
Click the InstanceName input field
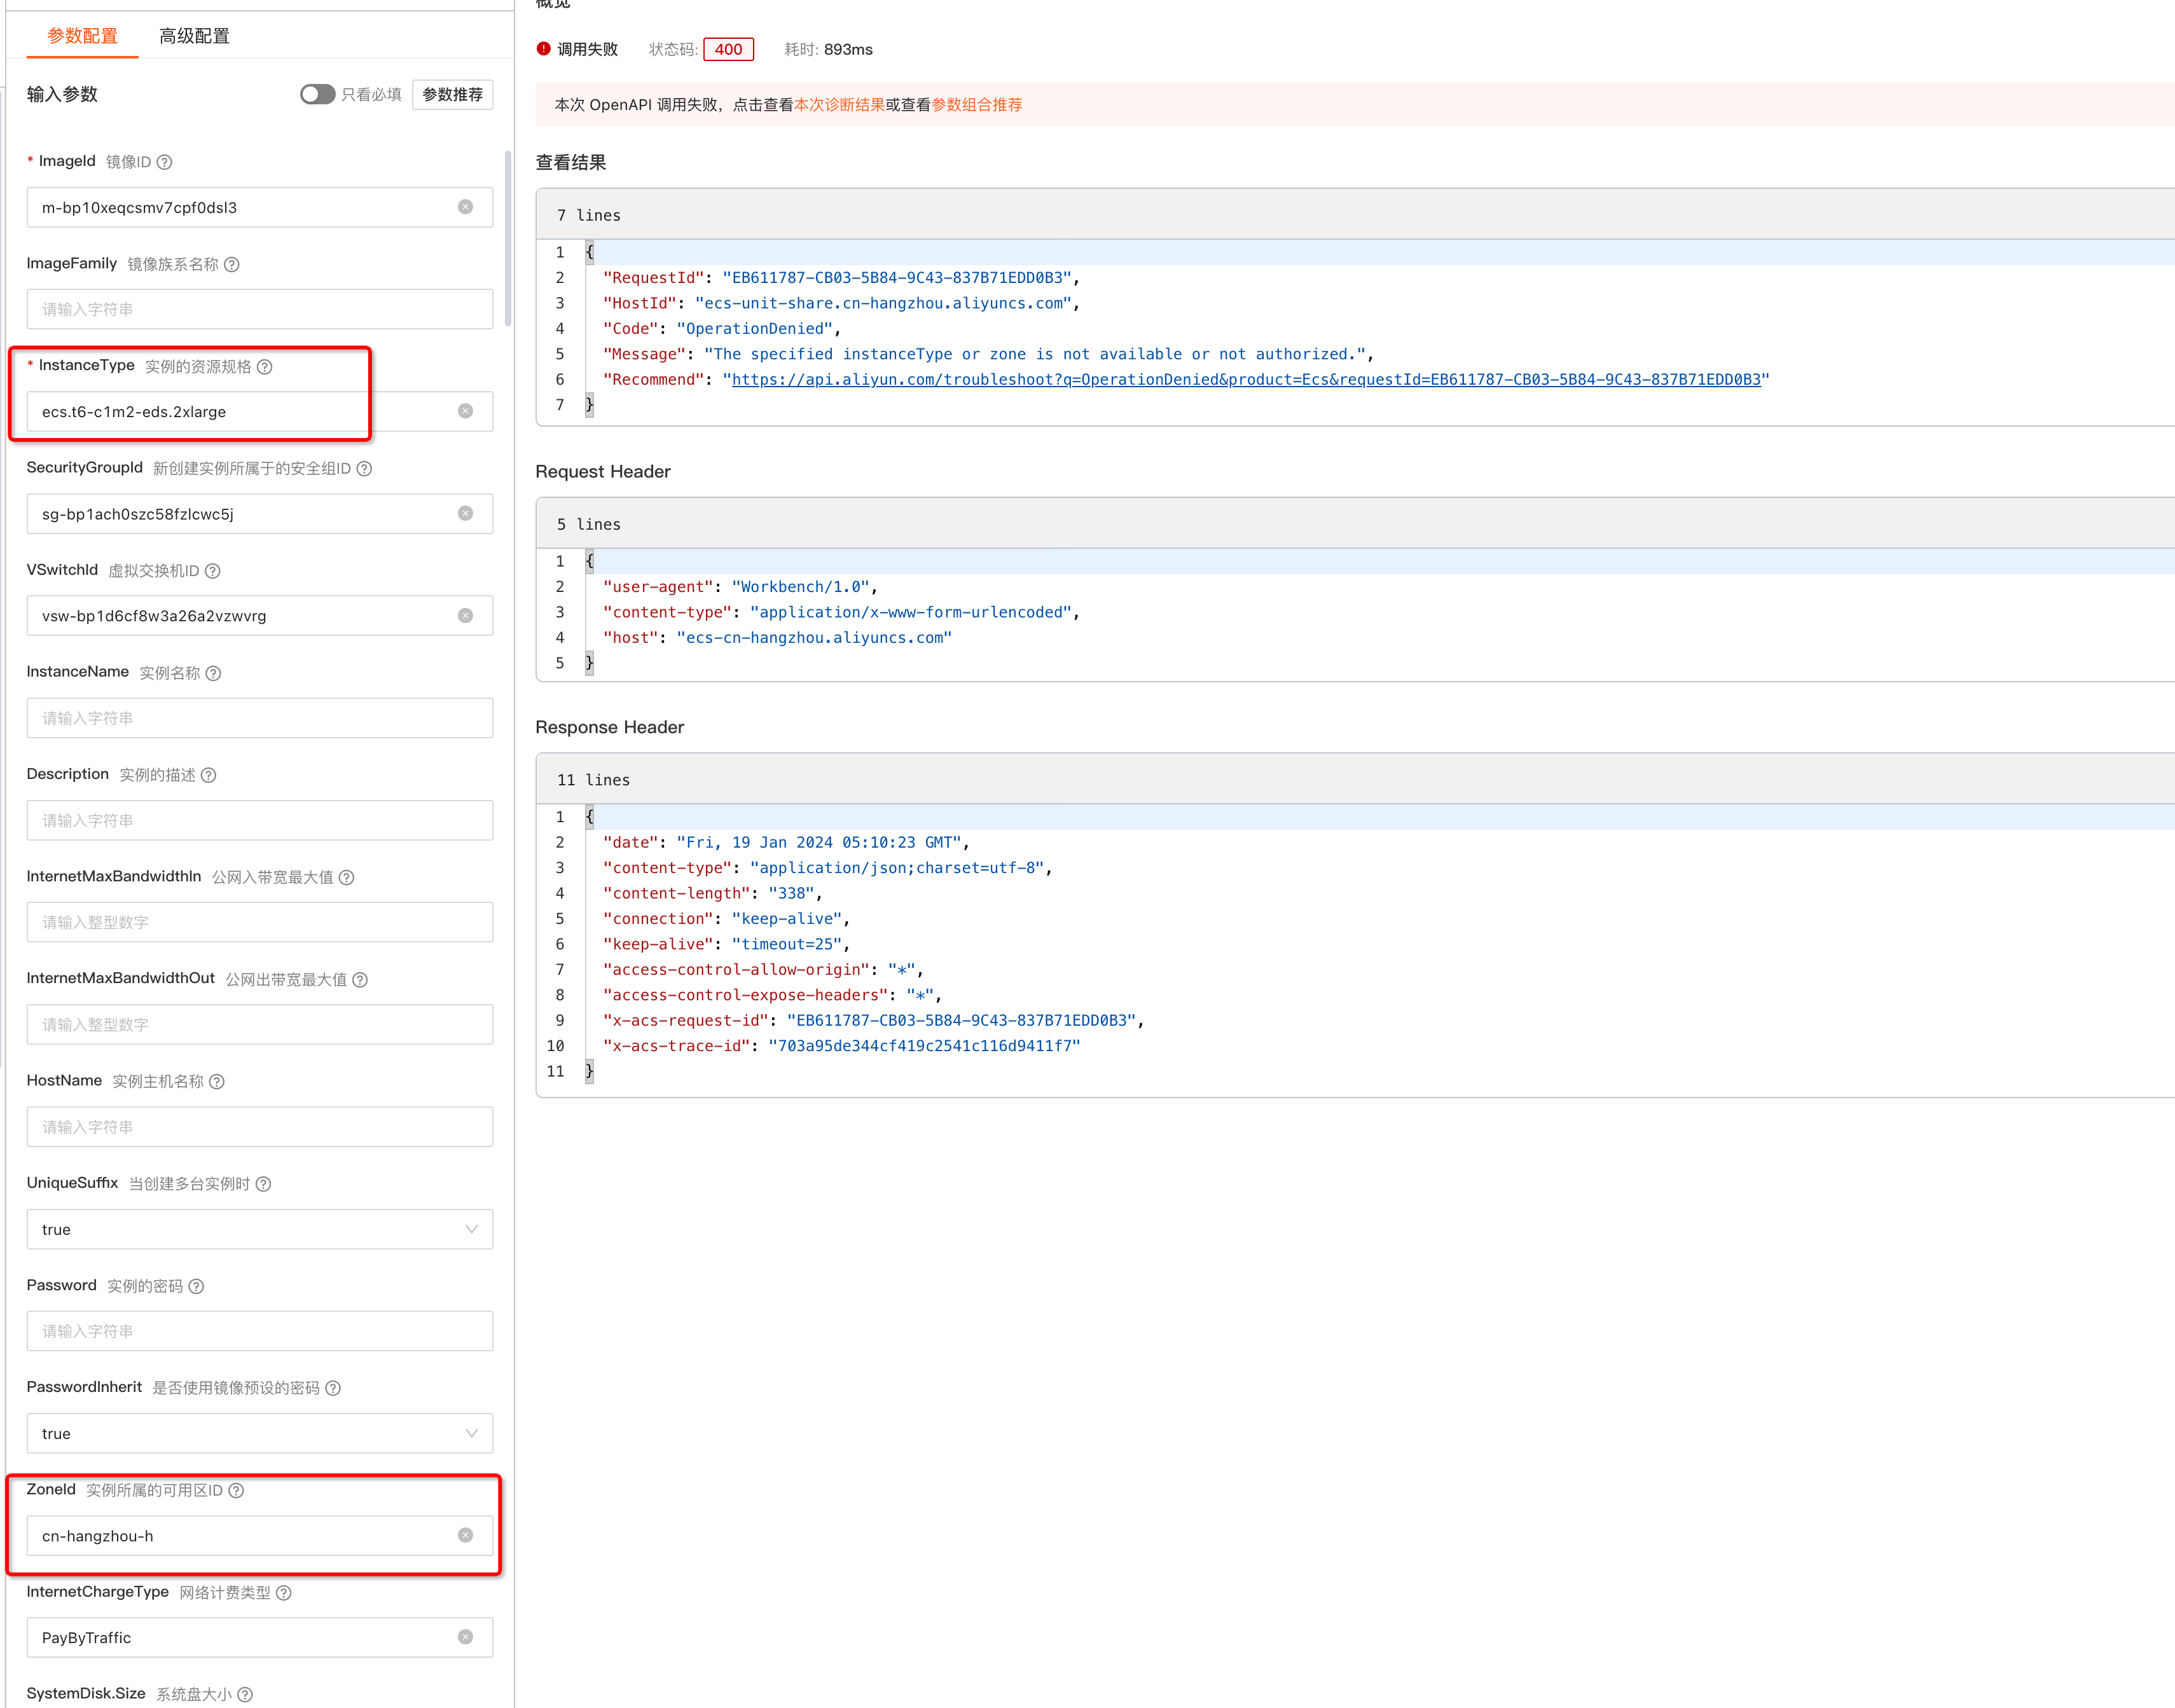260,718
